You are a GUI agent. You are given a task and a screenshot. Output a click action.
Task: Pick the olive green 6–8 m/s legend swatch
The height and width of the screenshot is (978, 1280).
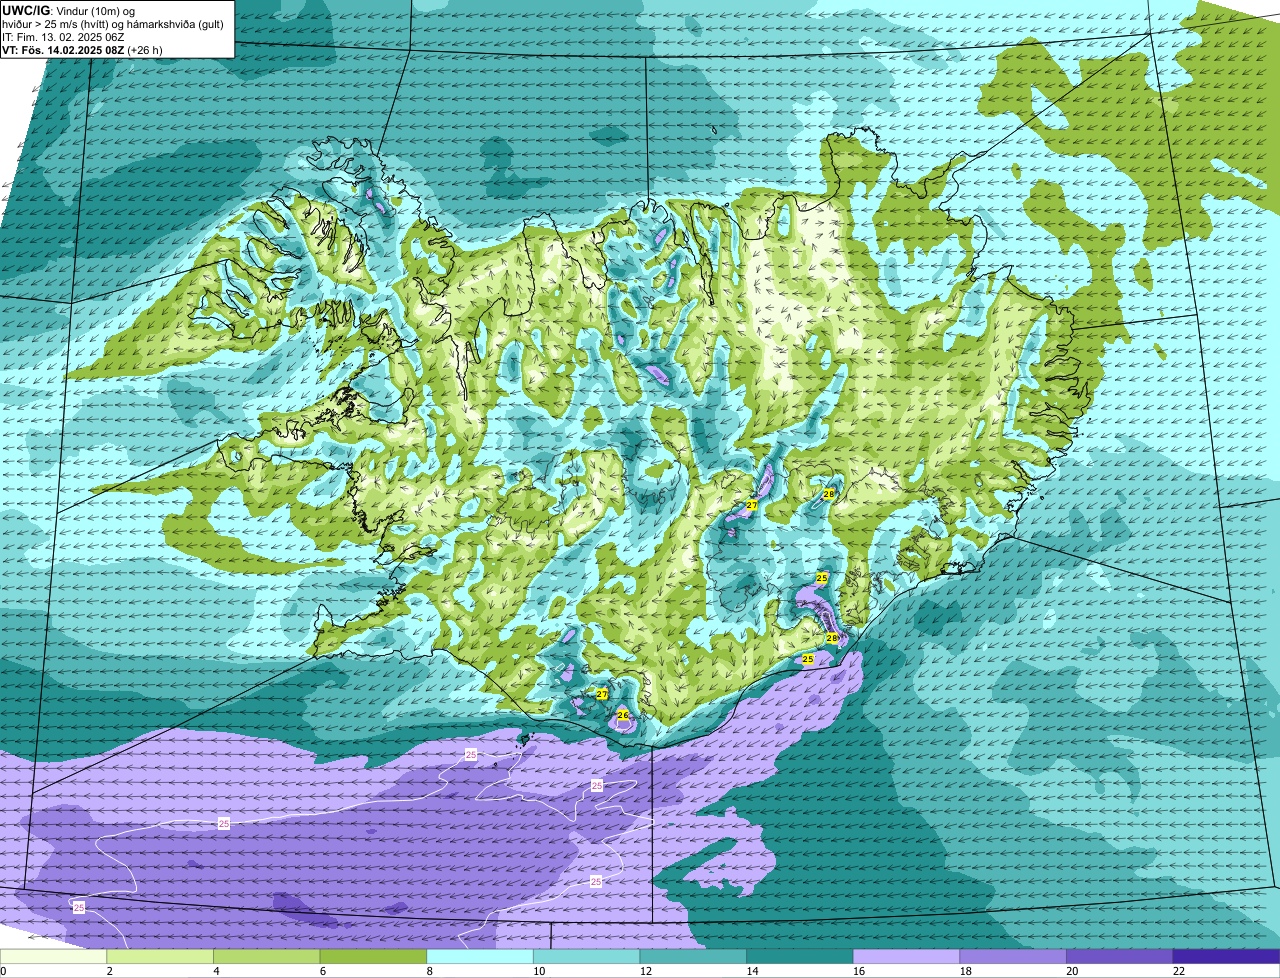373,957
